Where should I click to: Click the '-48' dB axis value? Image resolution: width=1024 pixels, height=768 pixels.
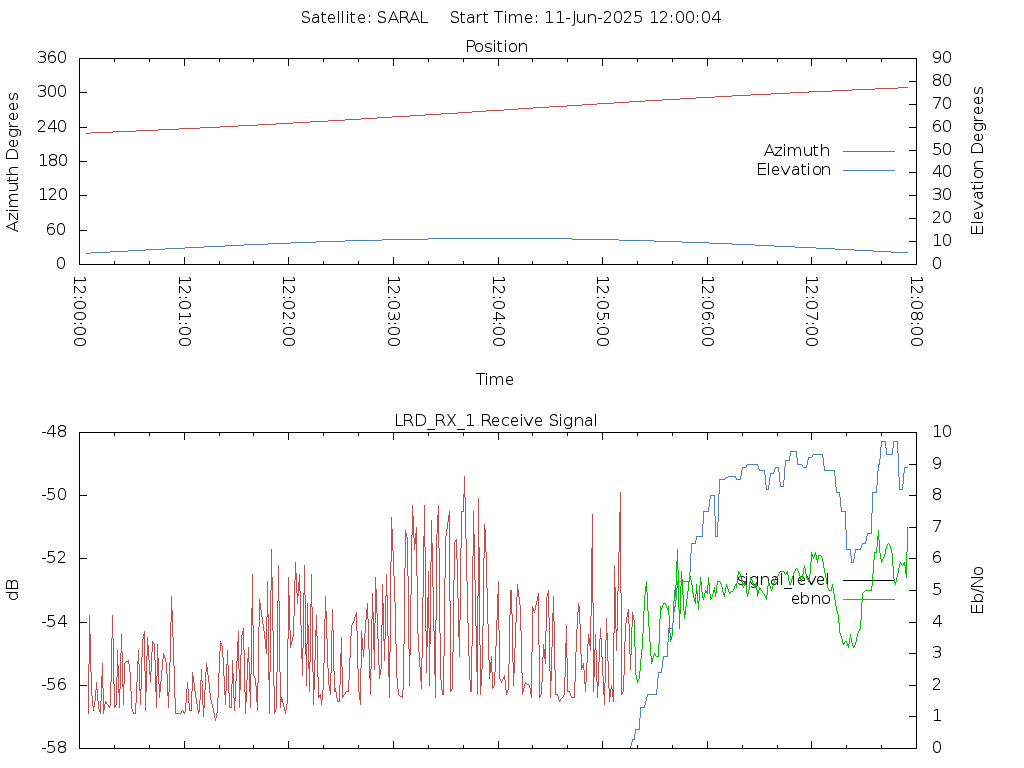click(54, 432)
